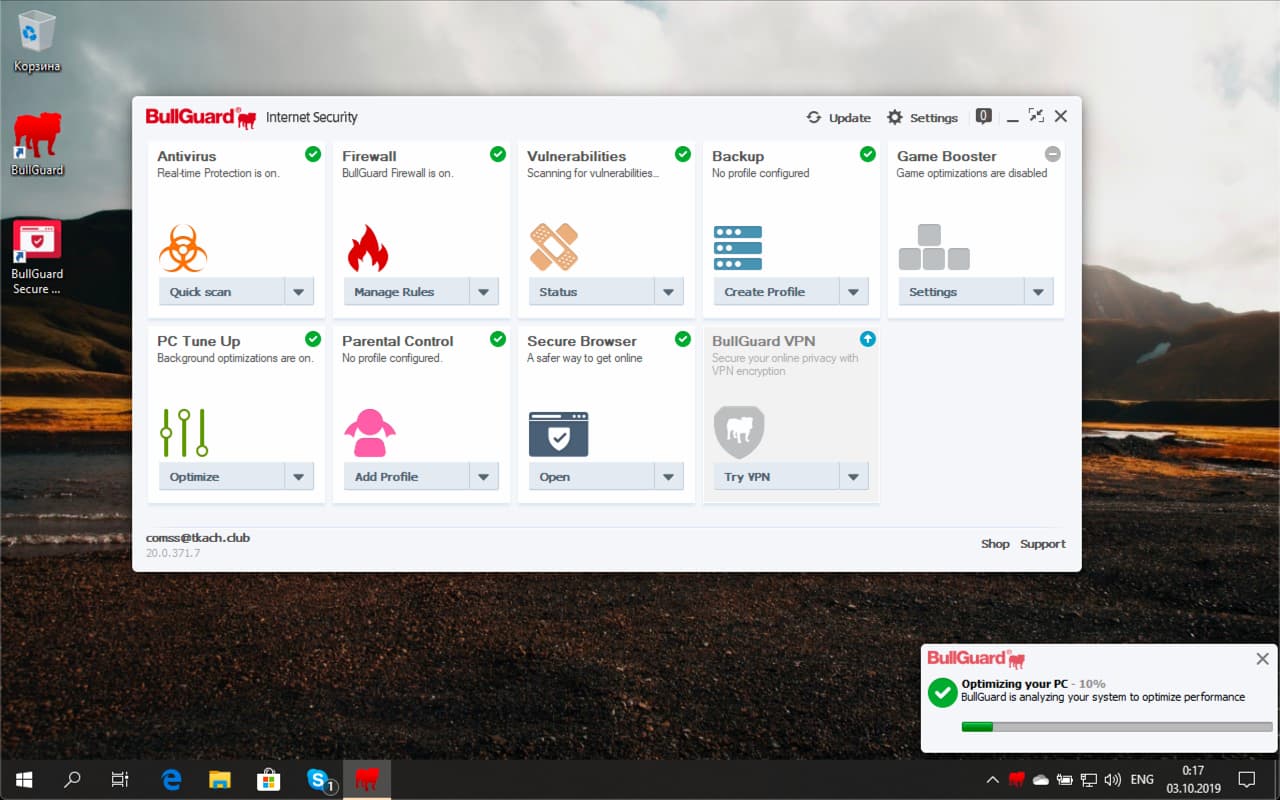Click the BullGuard VPN shield icon
The height and width of the screenshot is (800, 1280).
point(739,432)
